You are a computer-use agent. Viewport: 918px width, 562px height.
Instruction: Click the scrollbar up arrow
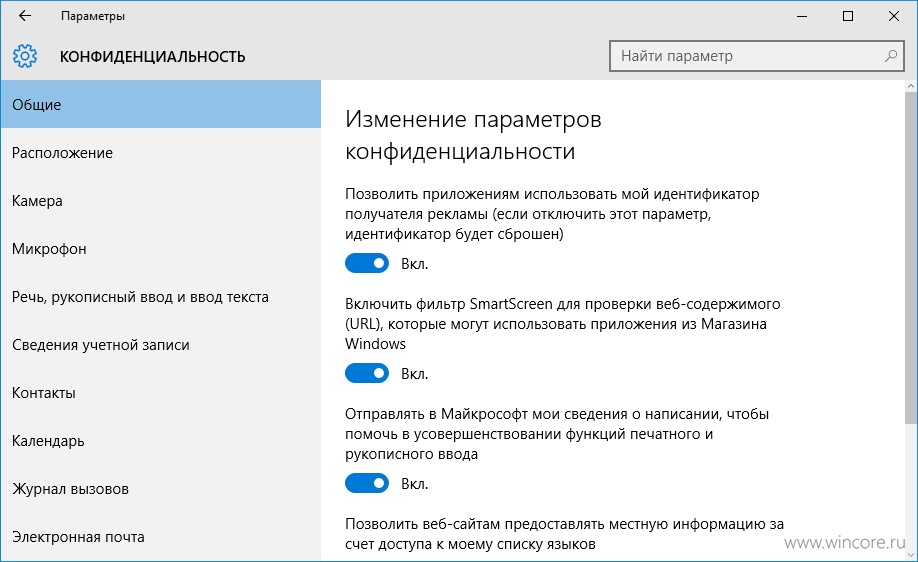click(x=911, y=86)
